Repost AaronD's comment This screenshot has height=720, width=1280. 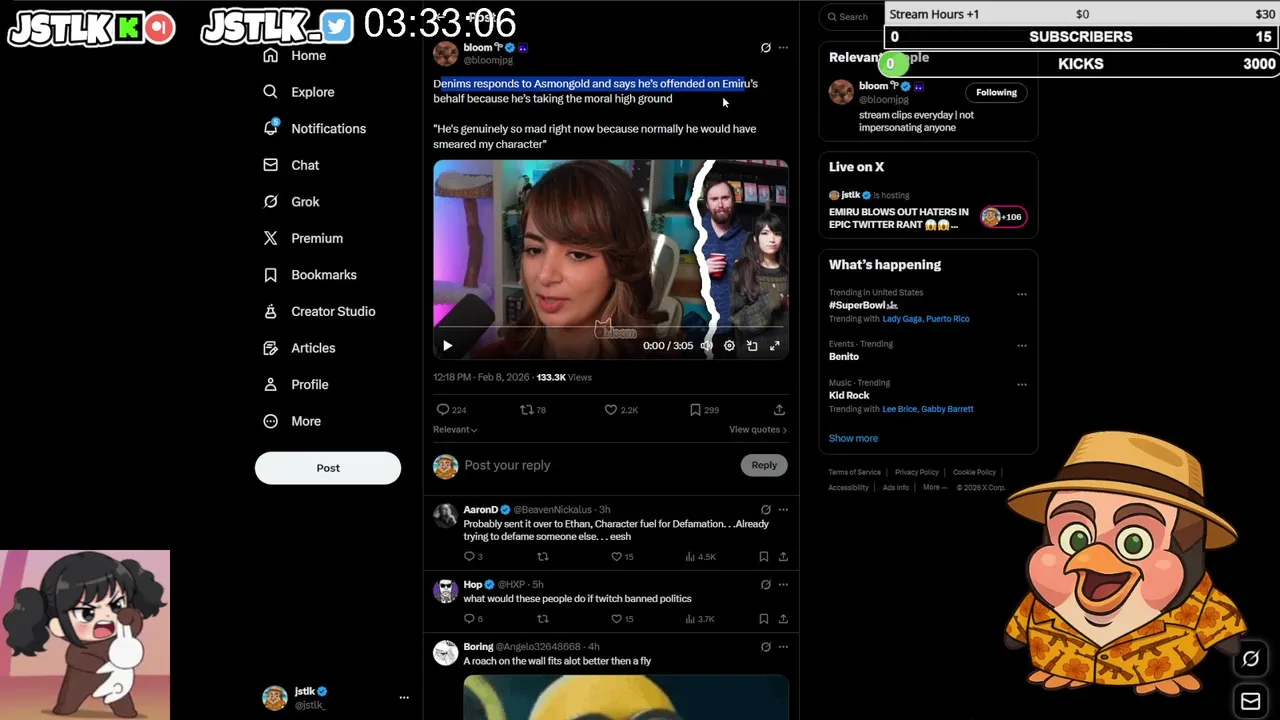coord(543,557)
